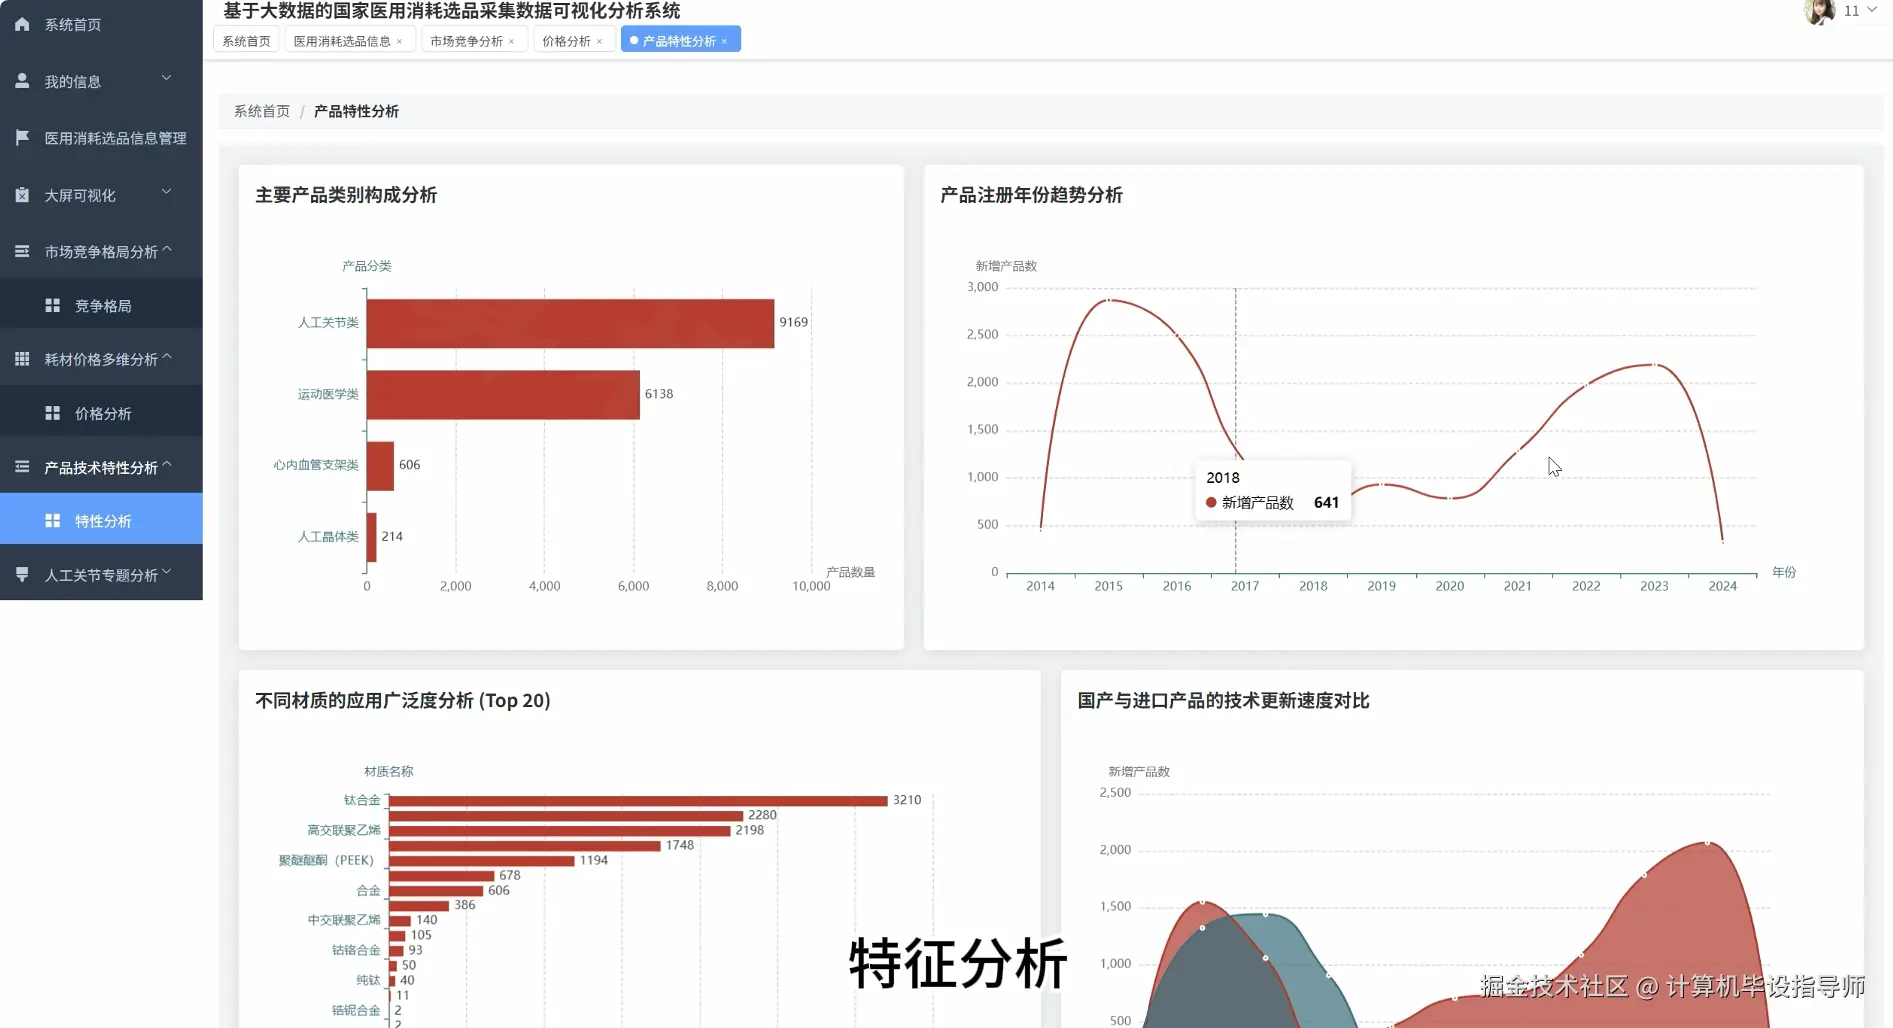
Task: Switch to the 市场竞争分析 tab
Action: pos(466,41)
